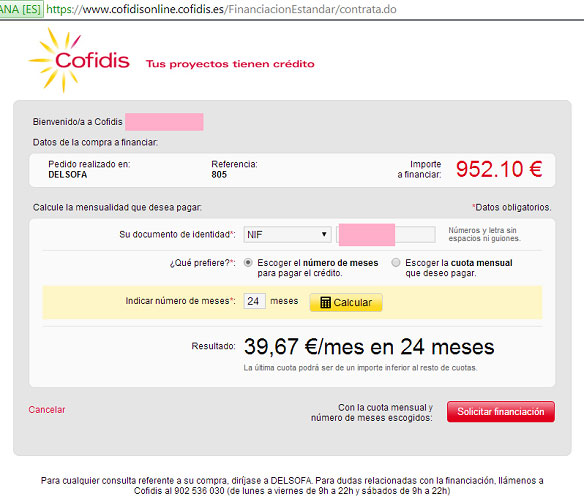Image resolution: width=584 pixels, height=499 pixels.
Task: Click Solicitar financiación button
Action: [501, 411]
